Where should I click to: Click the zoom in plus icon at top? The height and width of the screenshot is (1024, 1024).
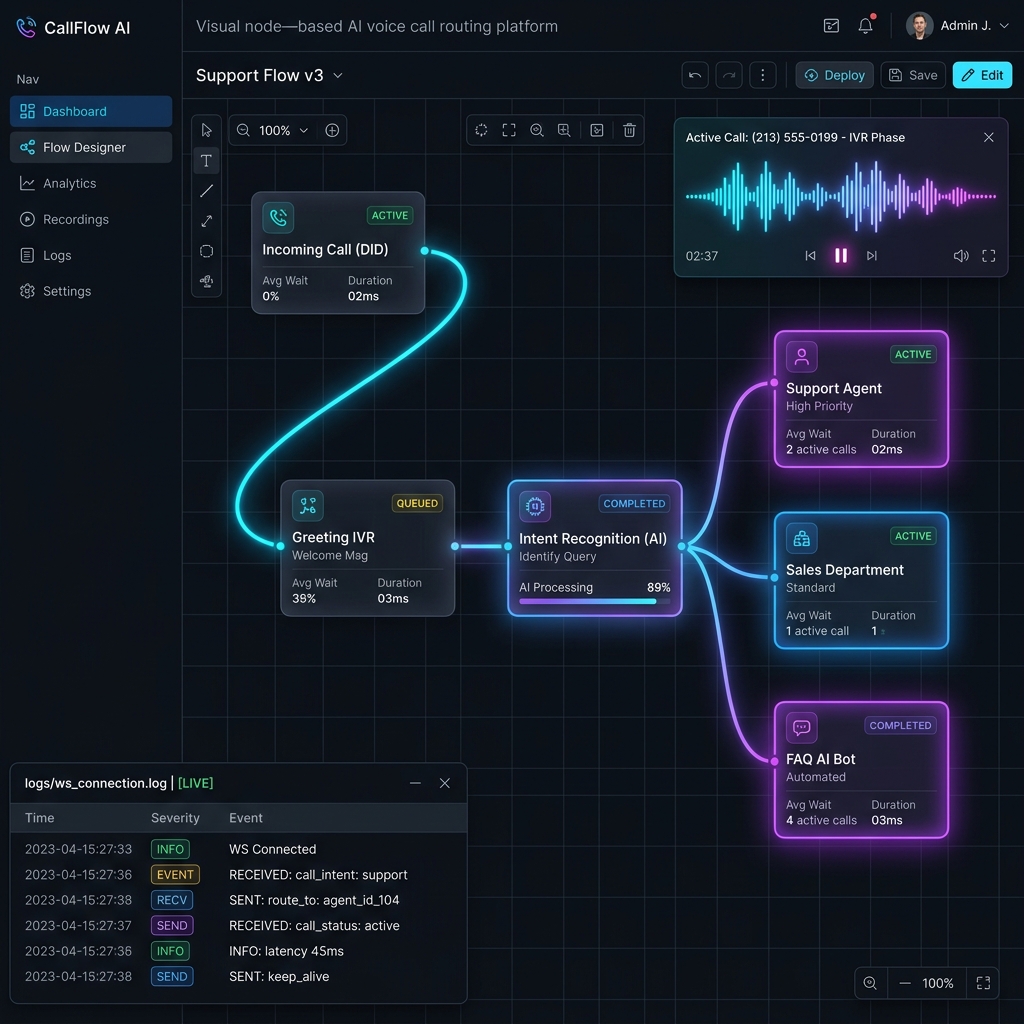(x=332, y=130)
